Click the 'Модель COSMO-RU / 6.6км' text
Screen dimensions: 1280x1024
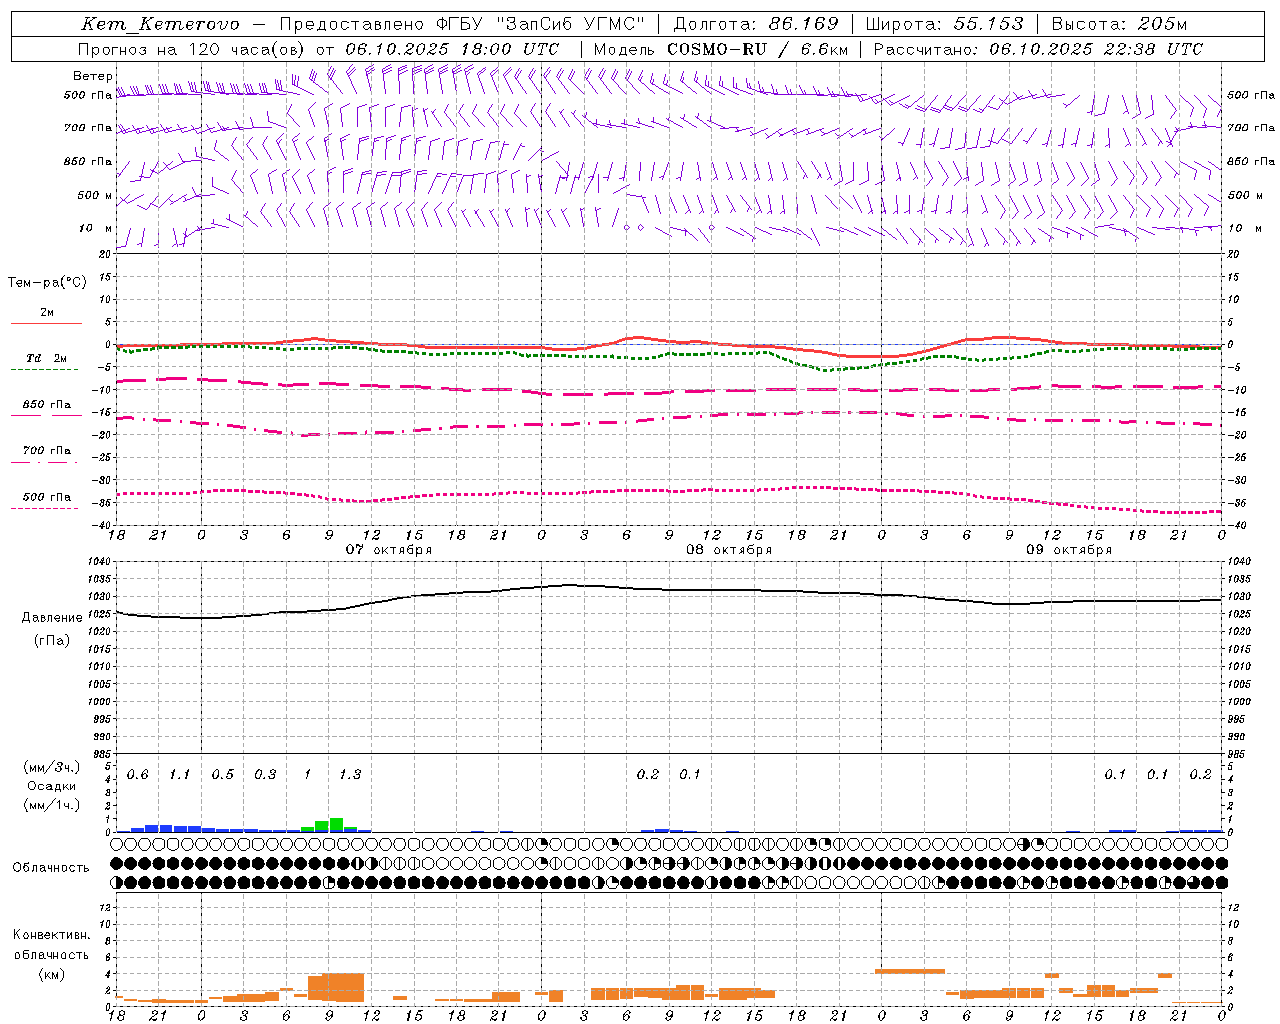(720, 49)
